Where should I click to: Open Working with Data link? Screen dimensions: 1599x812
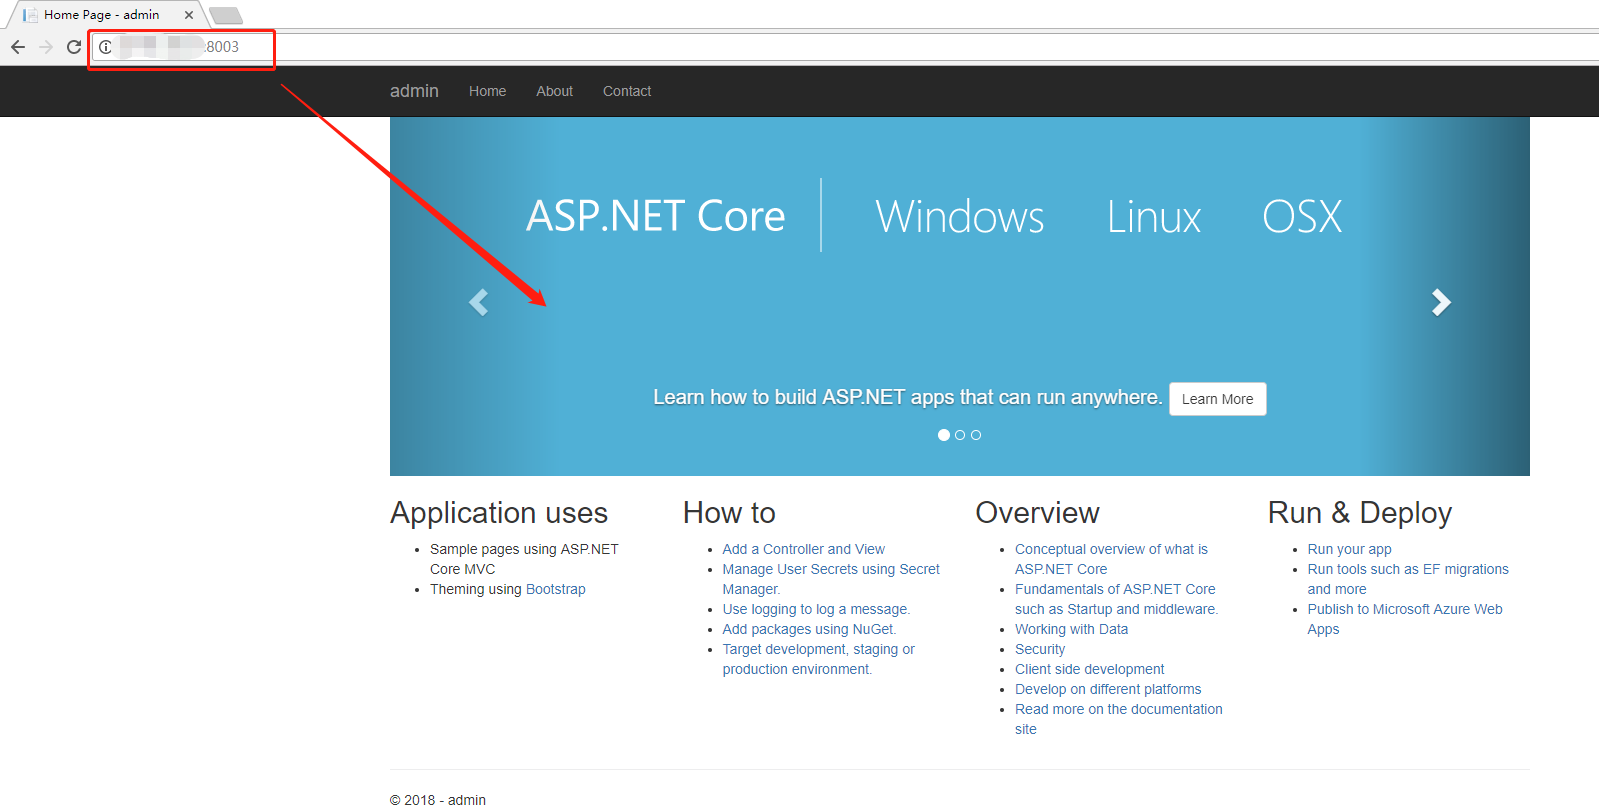click(1071, 629)
